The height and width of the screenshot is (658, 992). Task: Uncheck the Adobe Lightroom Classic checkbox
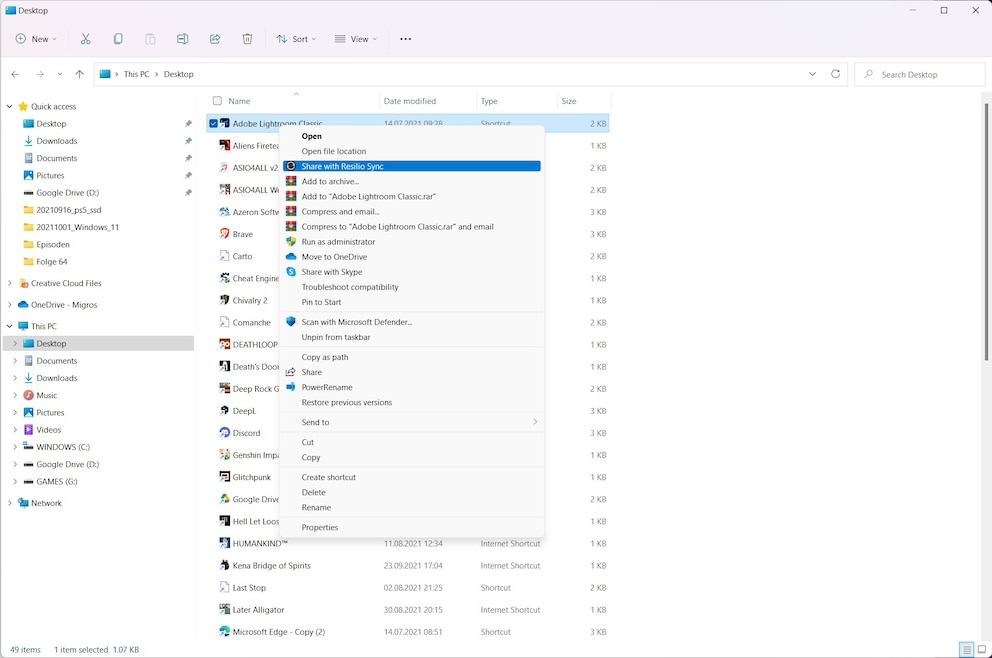coord(213,123)
